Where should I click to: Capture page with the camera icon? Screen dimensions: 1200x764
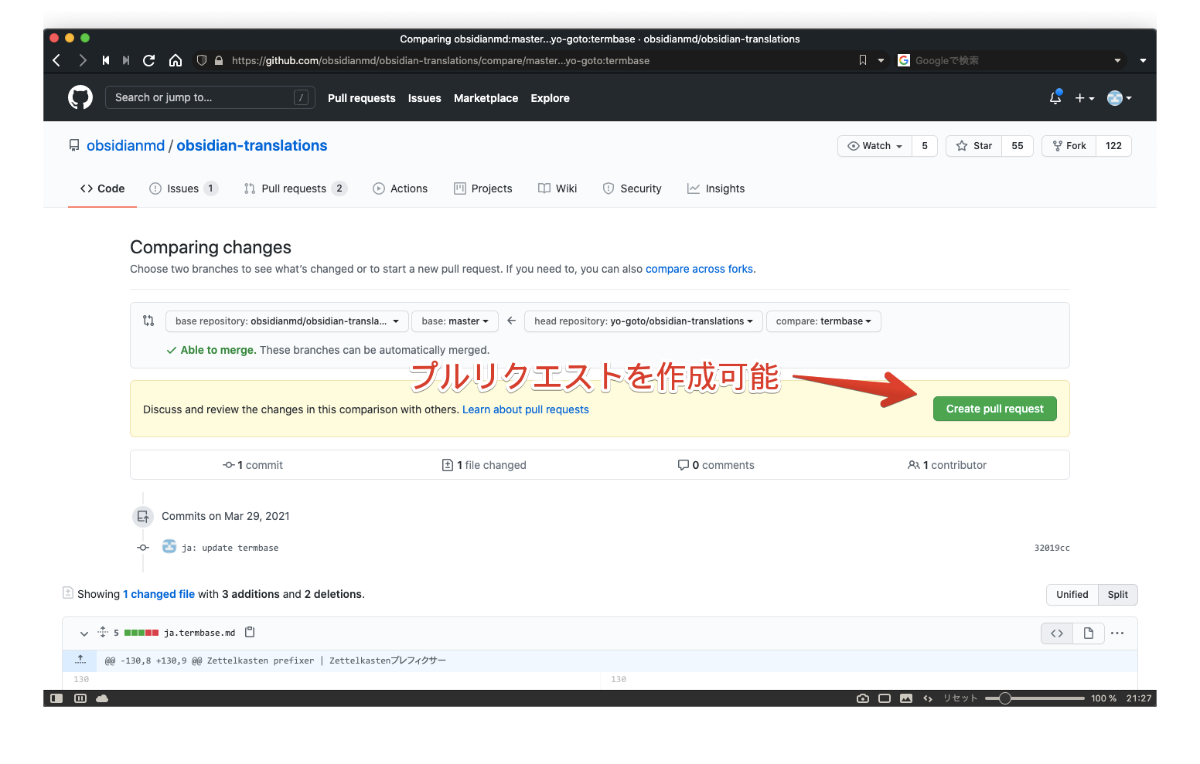pyautogui.click(x=863, y=698)
